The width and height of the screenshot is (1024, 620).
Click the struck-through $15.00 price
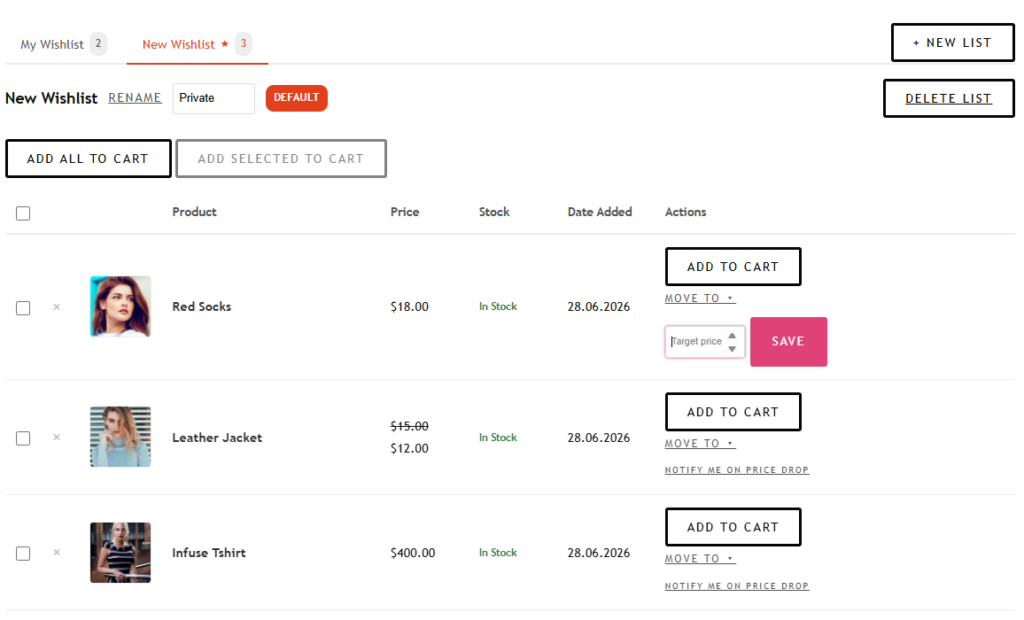(x=409, y=427)
